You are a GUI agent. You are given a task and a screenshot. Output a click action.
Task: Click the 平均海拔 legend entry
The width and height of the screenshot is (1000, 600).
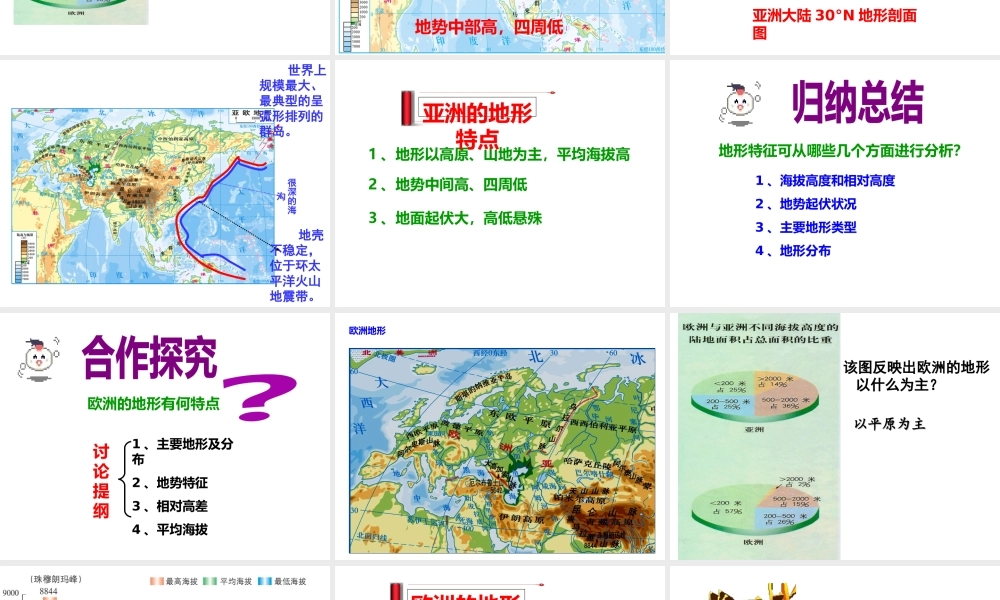pyautogui.click(x=228, y=582)
